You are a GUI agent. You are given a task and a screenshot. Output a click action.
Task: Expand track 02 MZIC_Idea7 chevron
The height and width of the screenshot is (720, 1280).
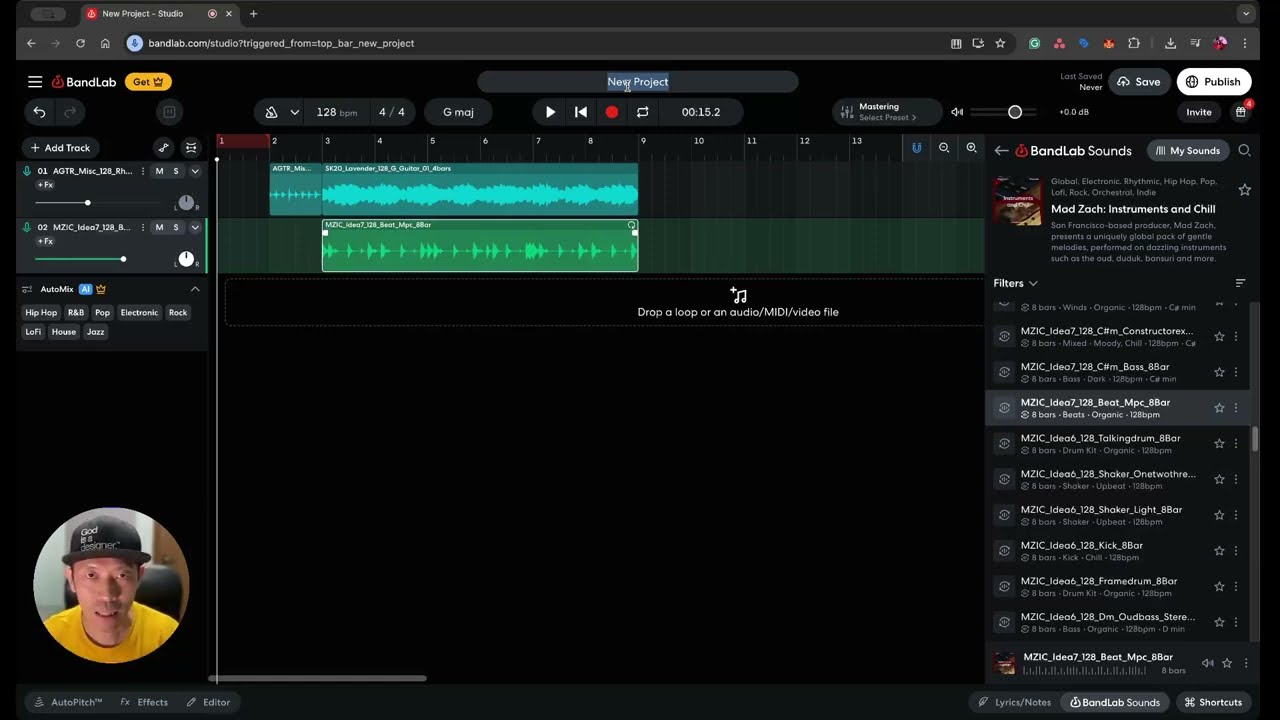(x=195, y=227)
